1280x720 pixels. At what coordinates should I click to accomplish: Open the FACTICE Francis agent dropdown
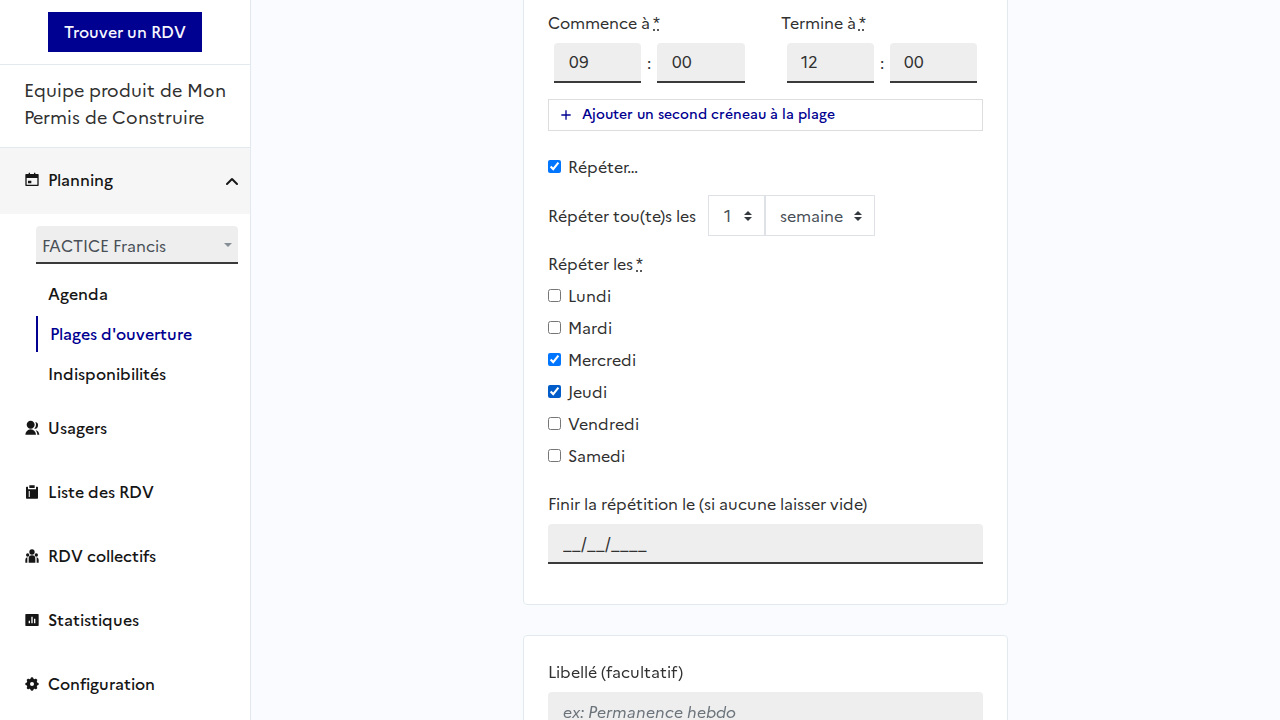[137, 246]
